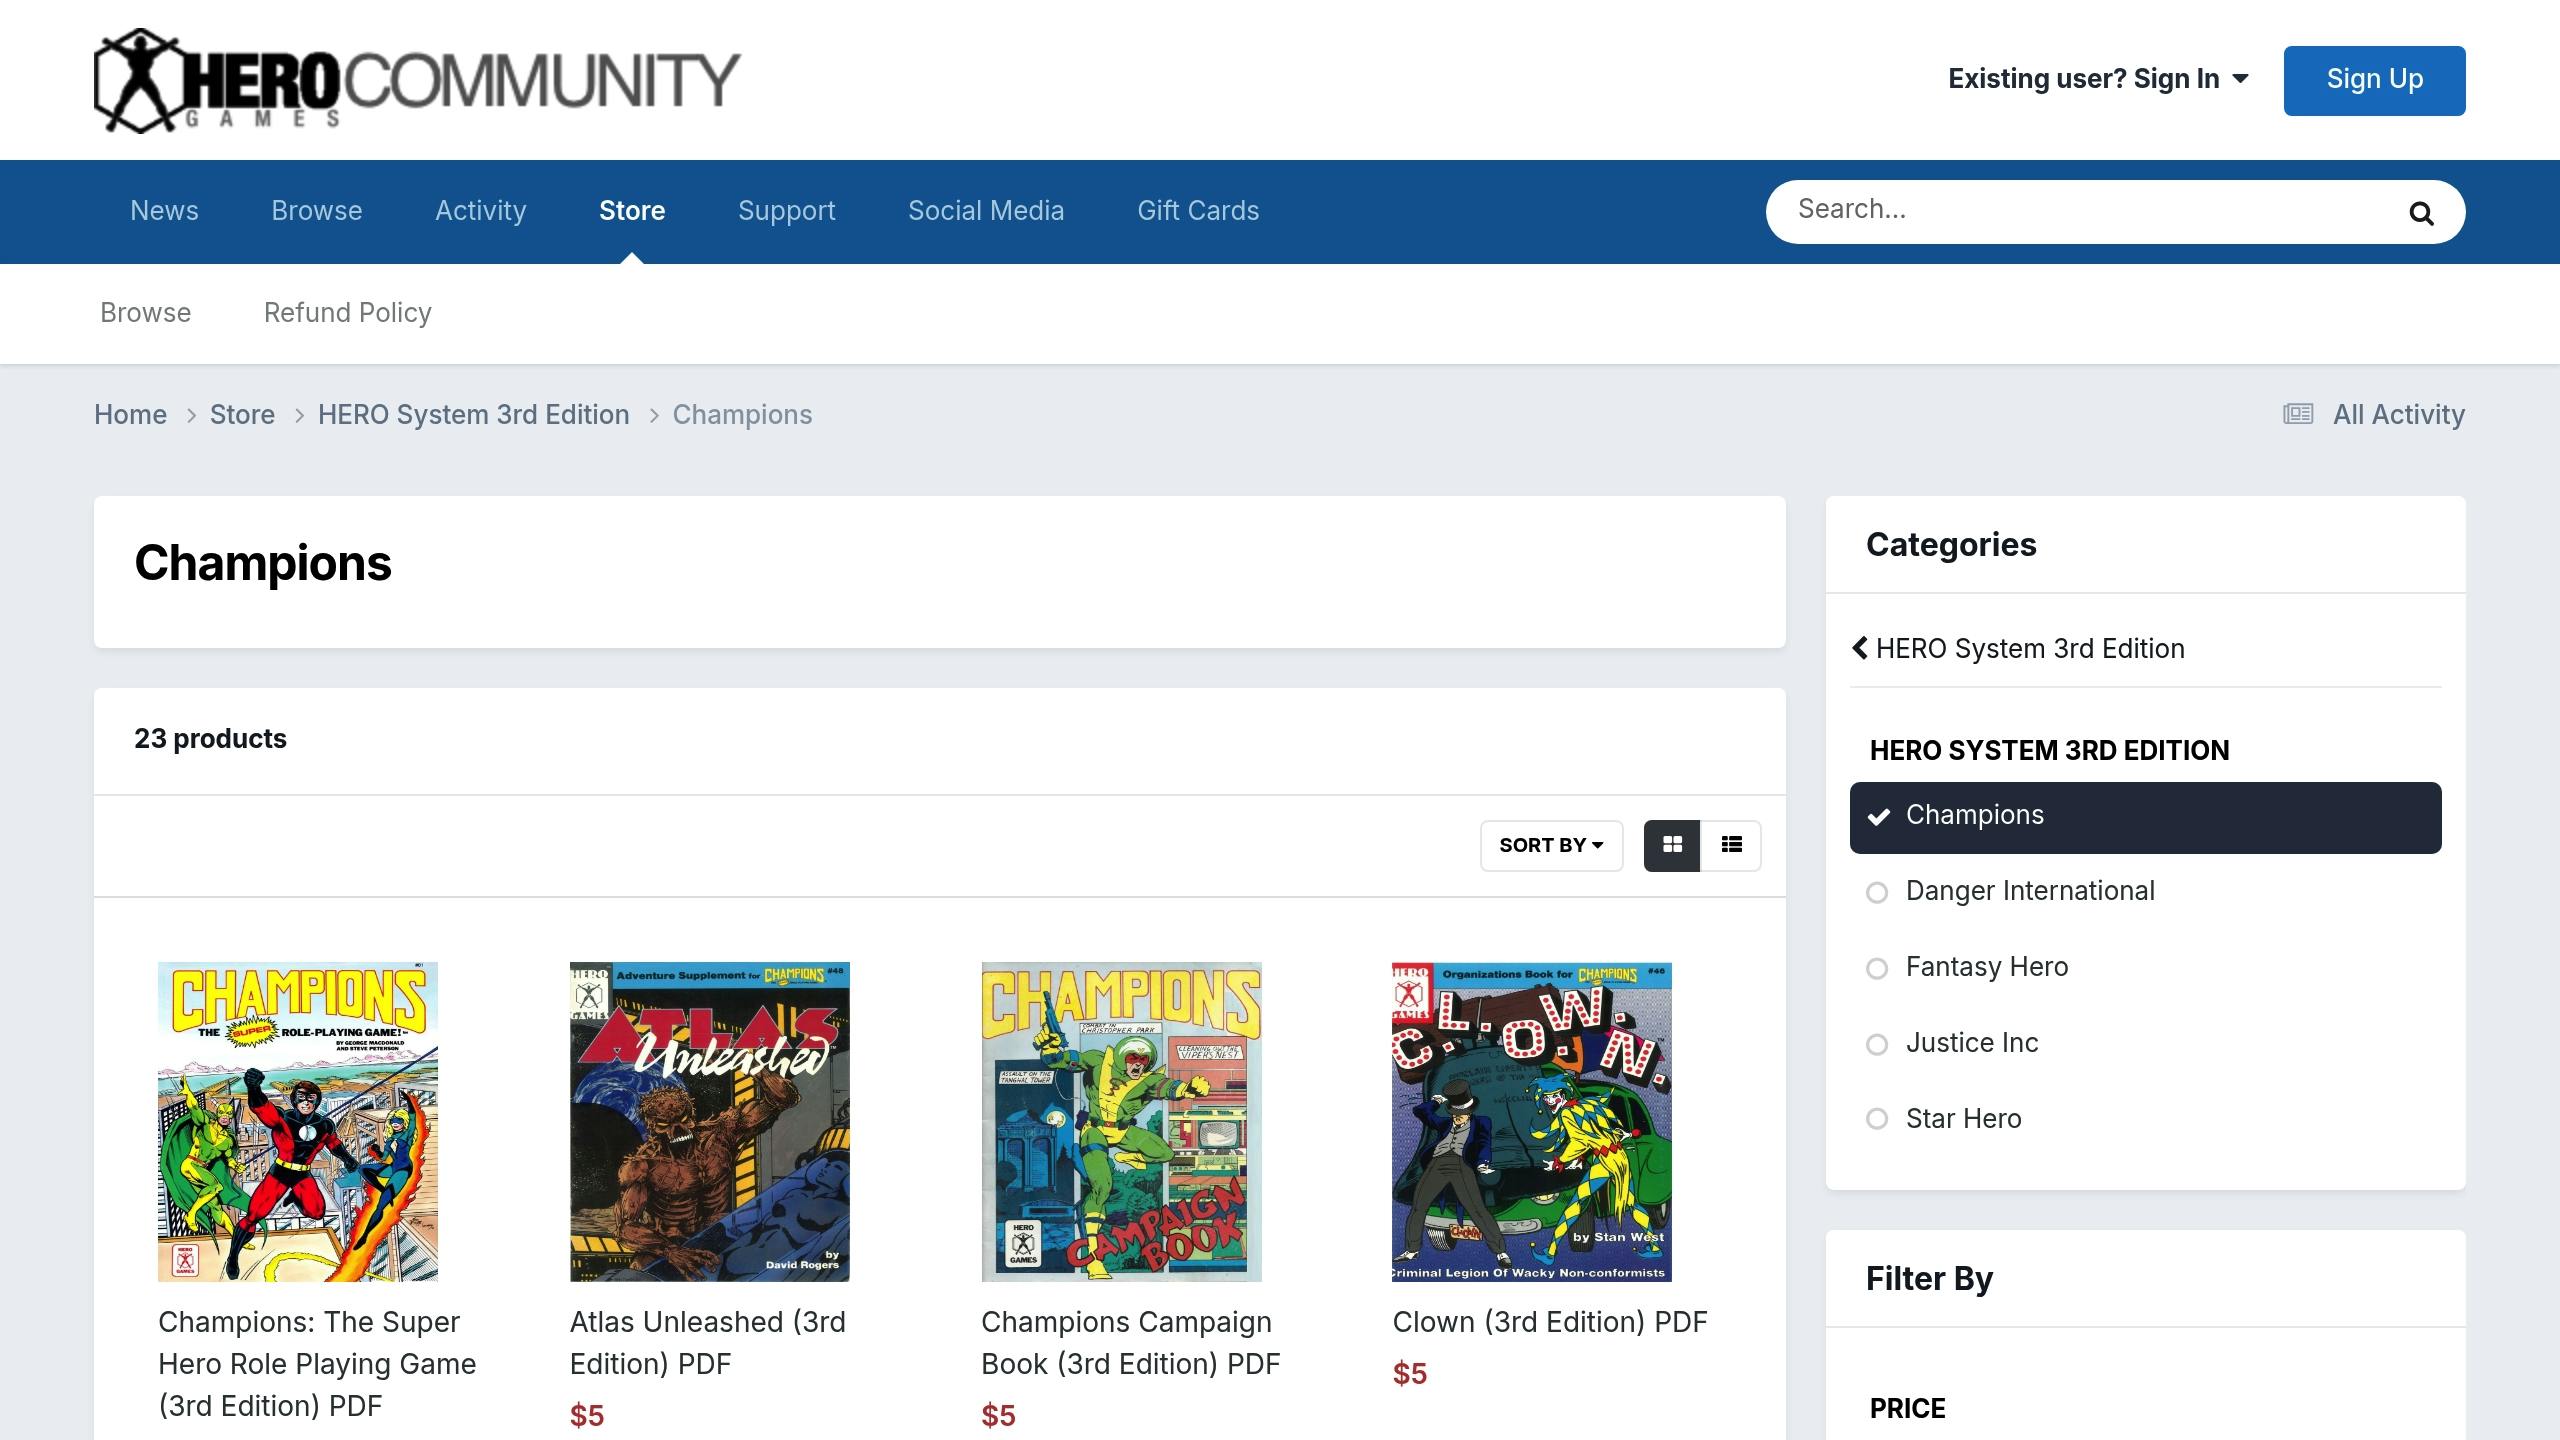Open the Champions Super Hero RPG cover thumbnail
The height and width of the screenshot is (1440, 2560).
(x=298, y=1122)
